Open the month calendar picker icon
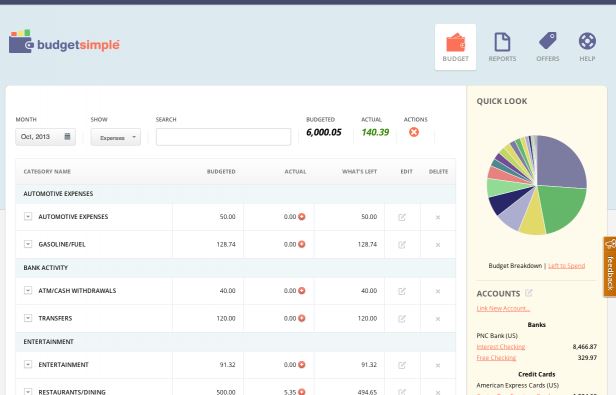Viewport: 616px width, 395px height. pyautogui.click(x=67, y=136)
